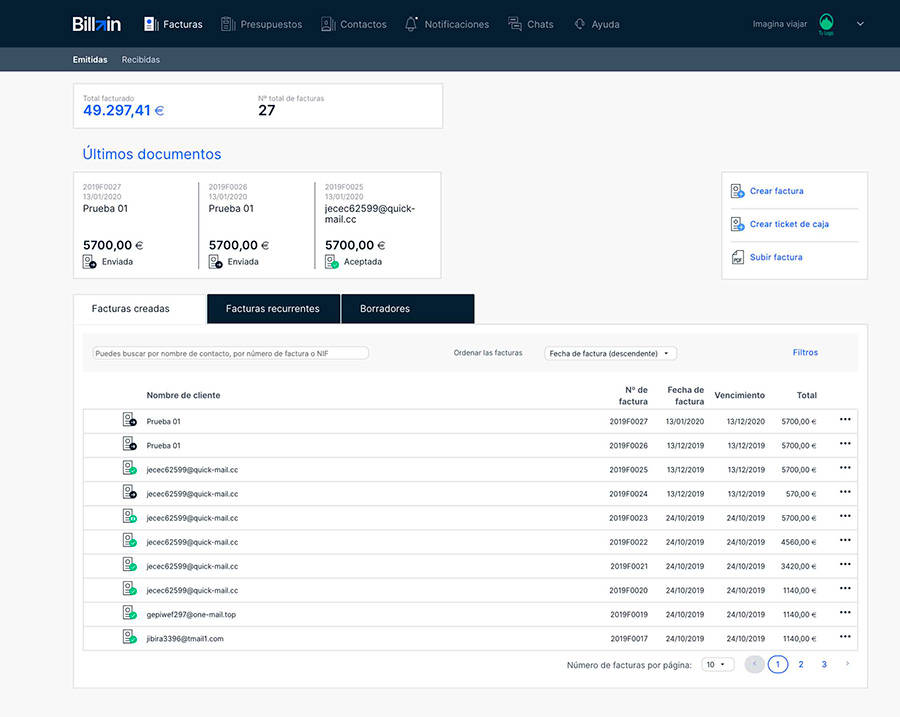Click the Enviada status icon on the 2019F0027 card

tap(87, 260)
